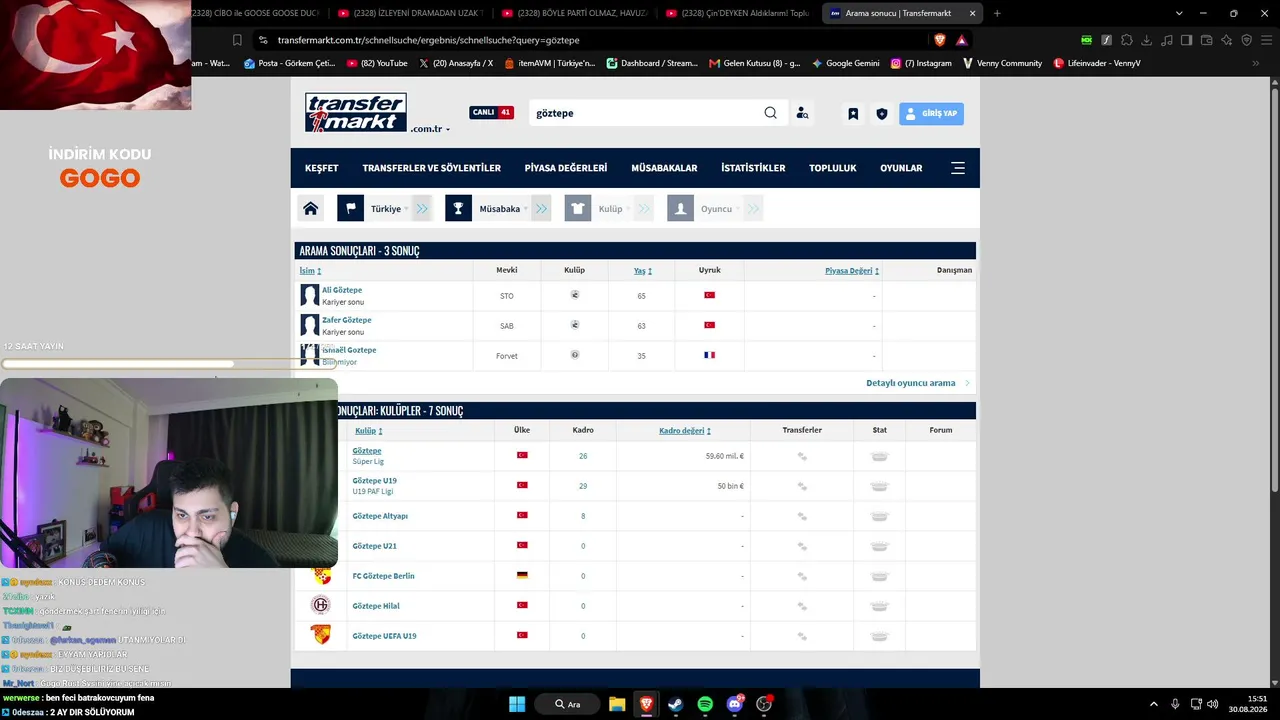Bookmark this page using the address bar icon

(x=237, y=40)
